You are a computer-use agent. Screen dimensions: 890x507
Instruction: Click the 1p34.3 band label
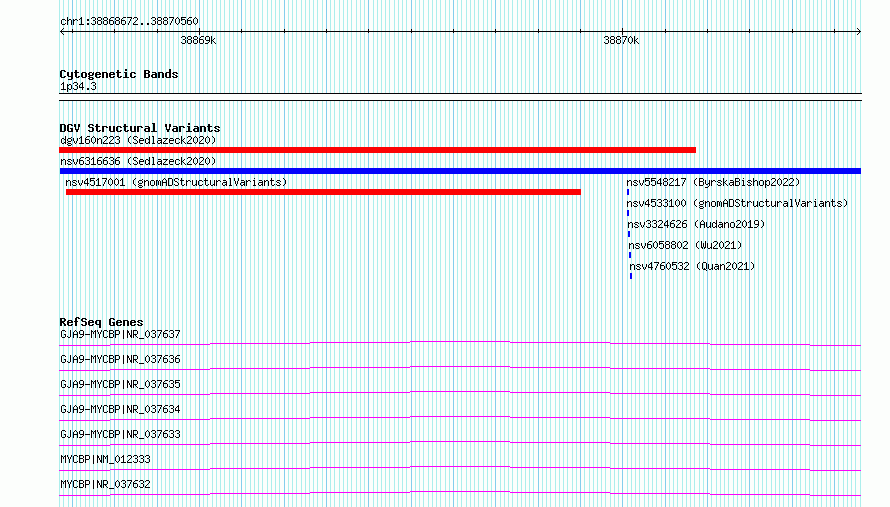[x=78, y=86]
